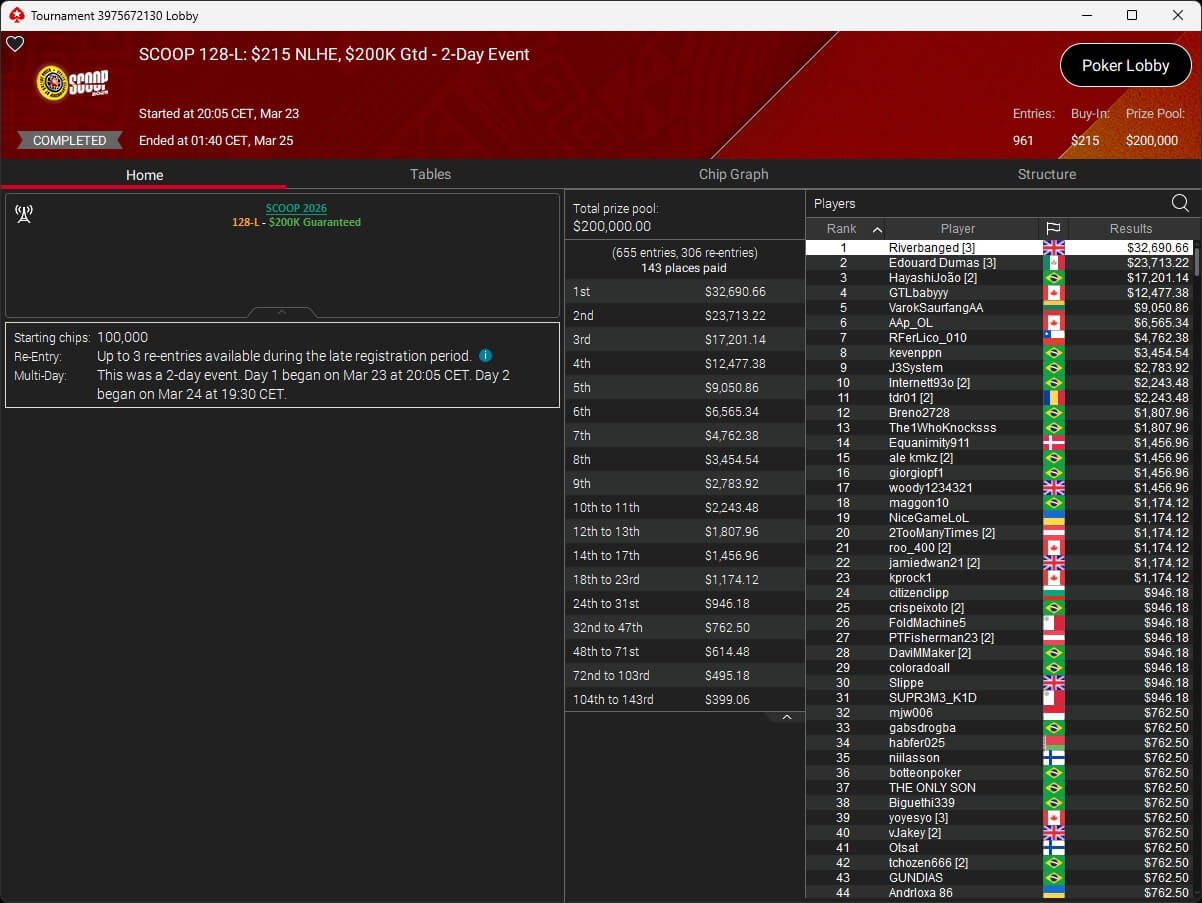Screen dimensions: 1202x903
Task: Open the Structure tab
Action: (1046, 174)
